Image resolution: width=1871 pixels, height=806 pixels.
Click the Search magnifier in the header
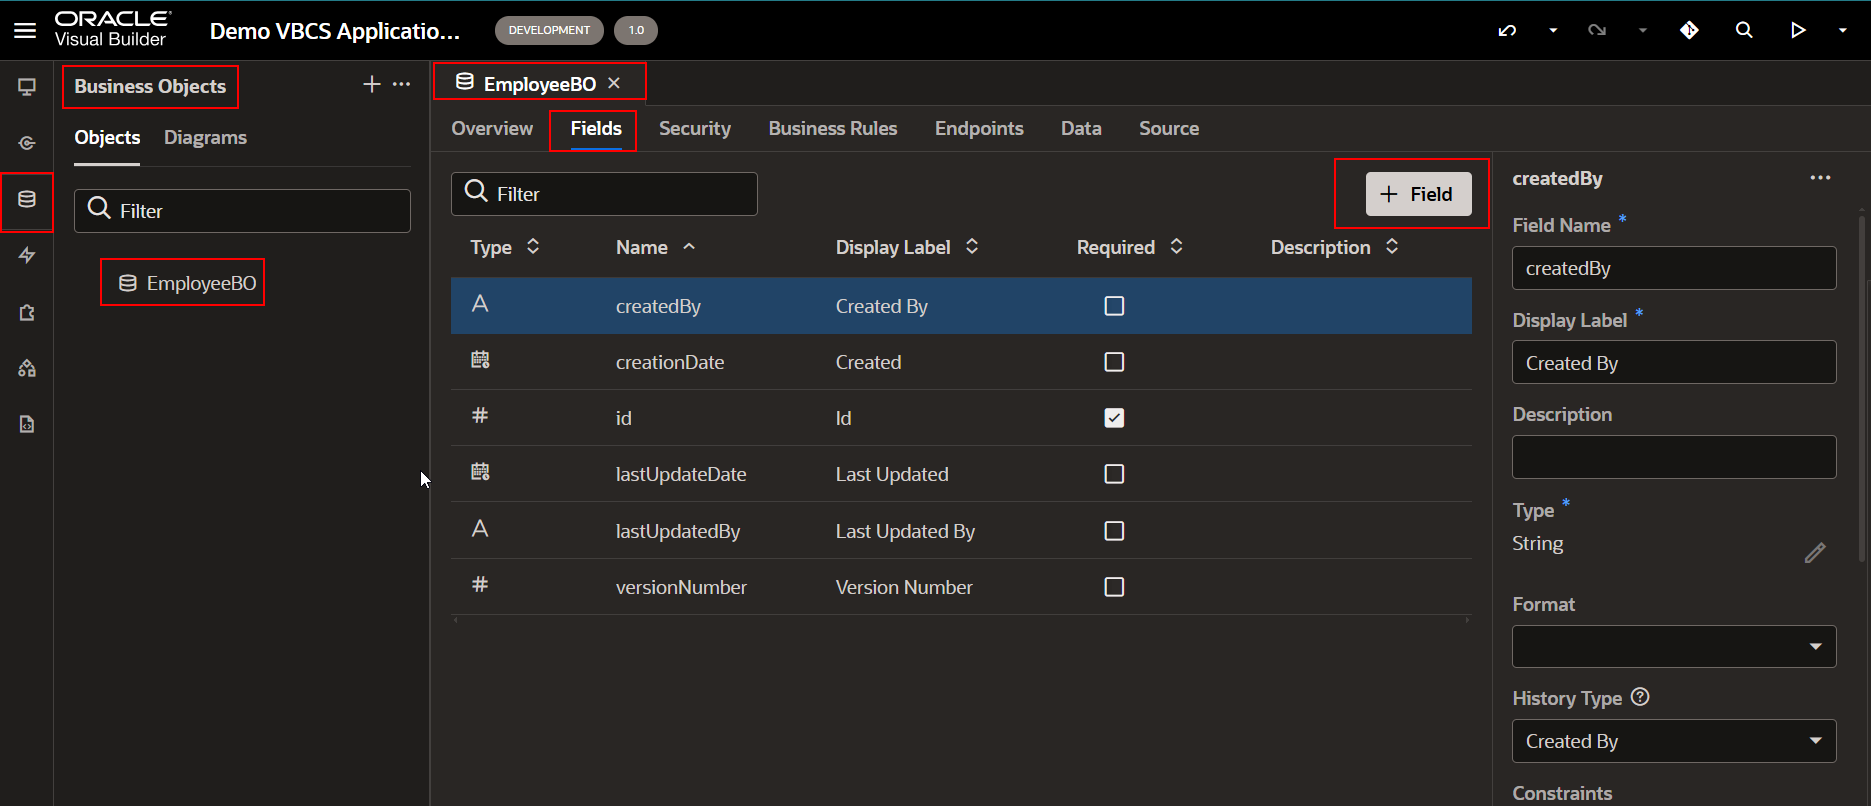click(x=1744, y=30)
